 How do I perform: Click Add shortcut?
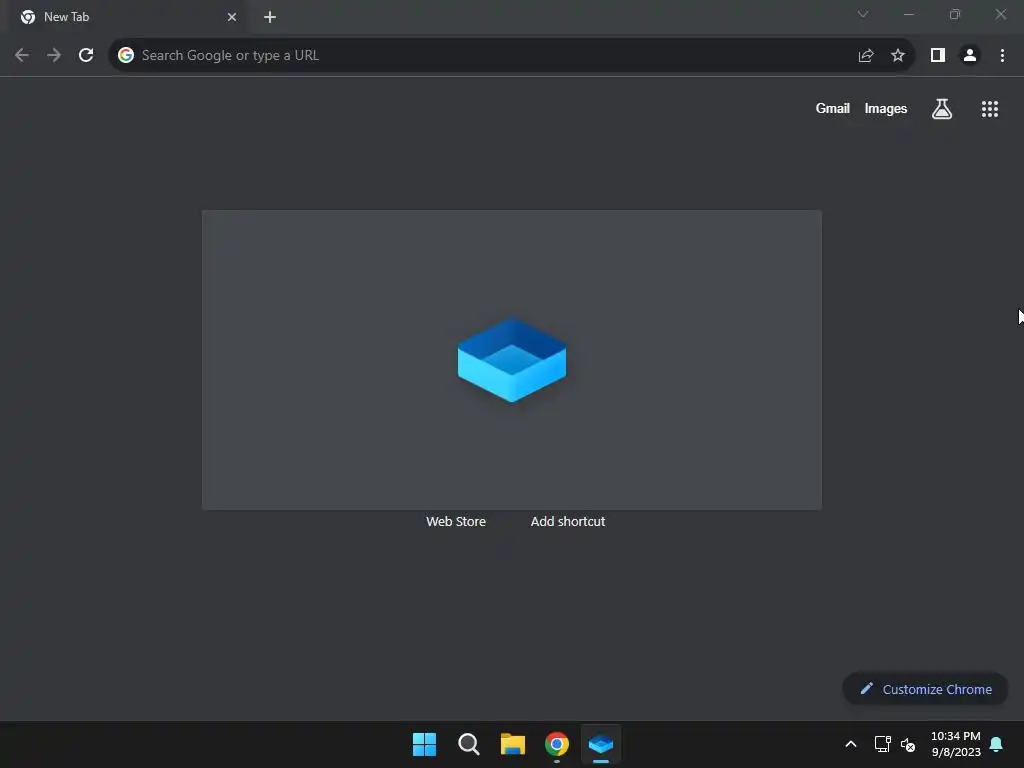click(x=568, y=521)
